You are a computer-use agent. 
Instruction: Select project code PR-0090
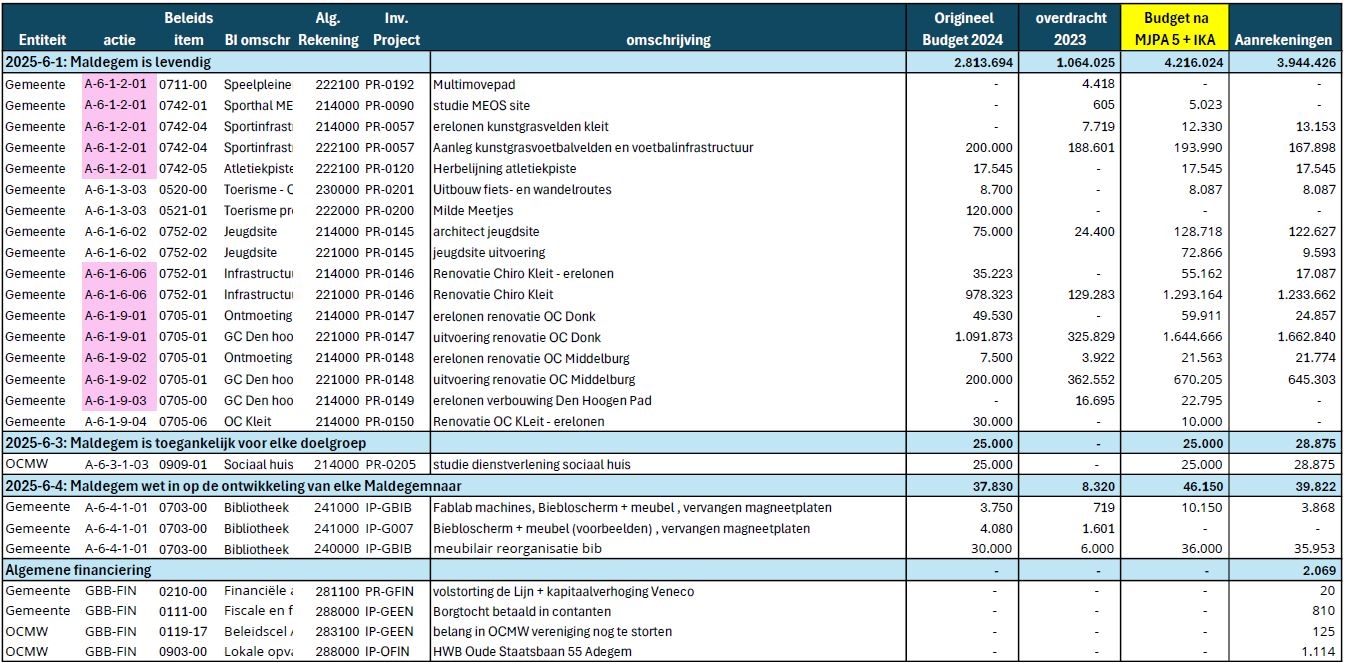tap(389, 105)
